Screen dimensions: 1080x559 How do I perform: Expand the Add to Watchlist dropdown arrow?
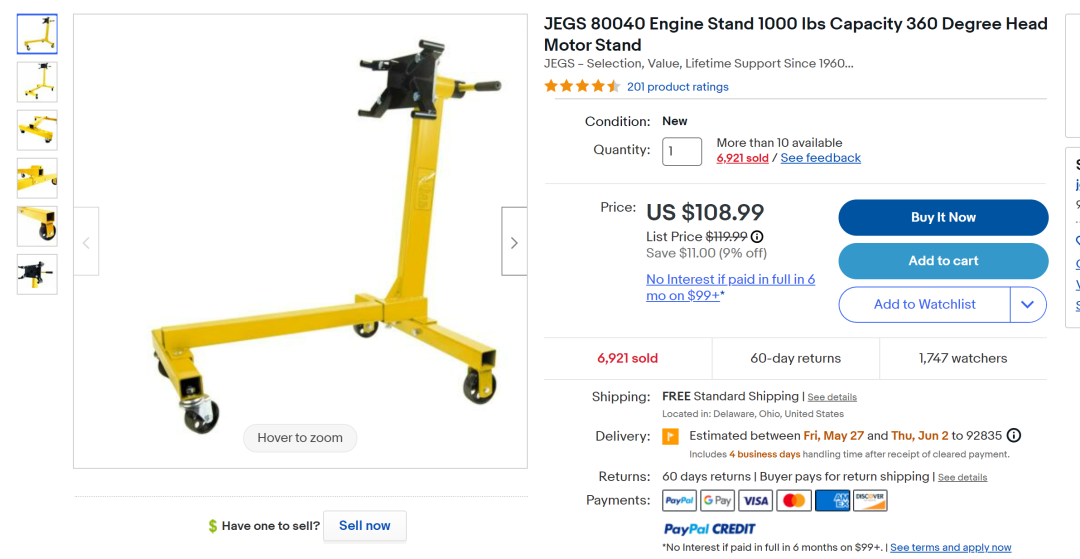tap(1027, 305)
